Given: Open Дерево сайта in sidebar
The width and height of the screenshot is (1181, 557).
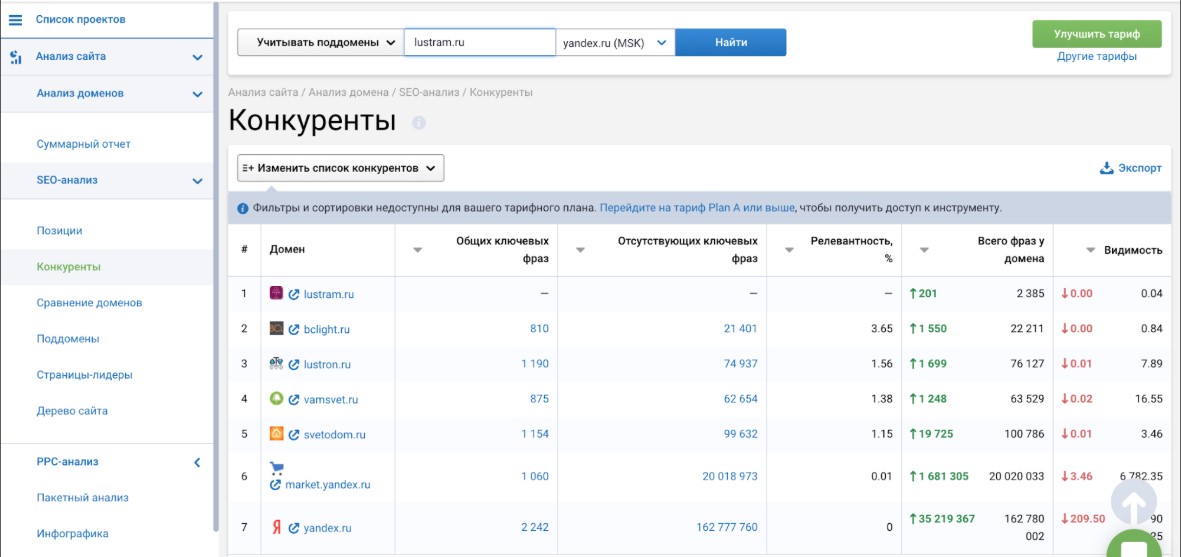Looking at the screenshot, I should pos(72,411).
